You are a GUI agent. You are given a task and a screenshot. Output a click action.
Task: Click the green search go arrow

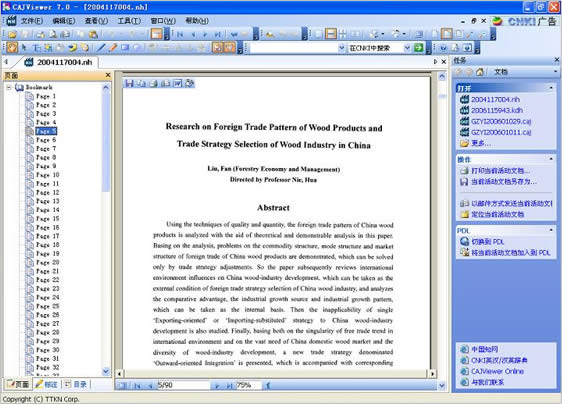click(x=418, y=48)
